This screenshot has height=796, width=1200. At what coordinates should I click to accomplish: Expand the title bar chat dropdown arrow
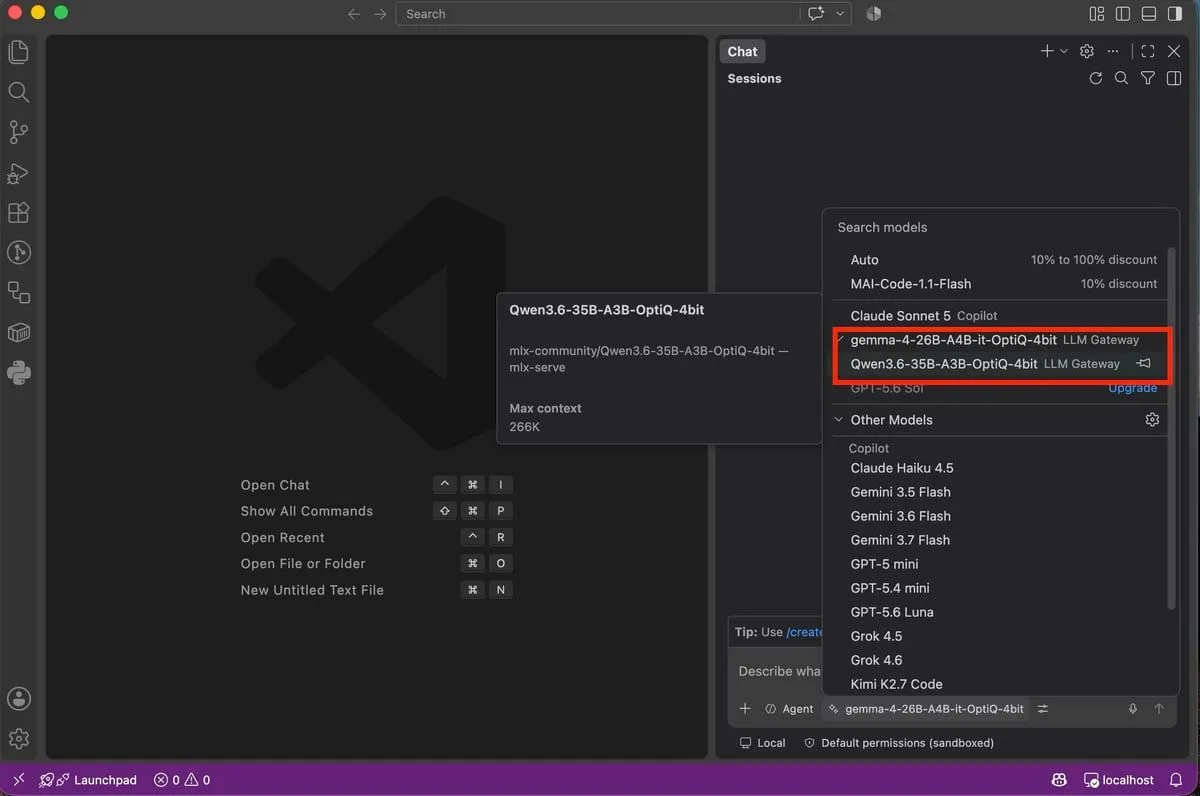[x=841, y=14]
